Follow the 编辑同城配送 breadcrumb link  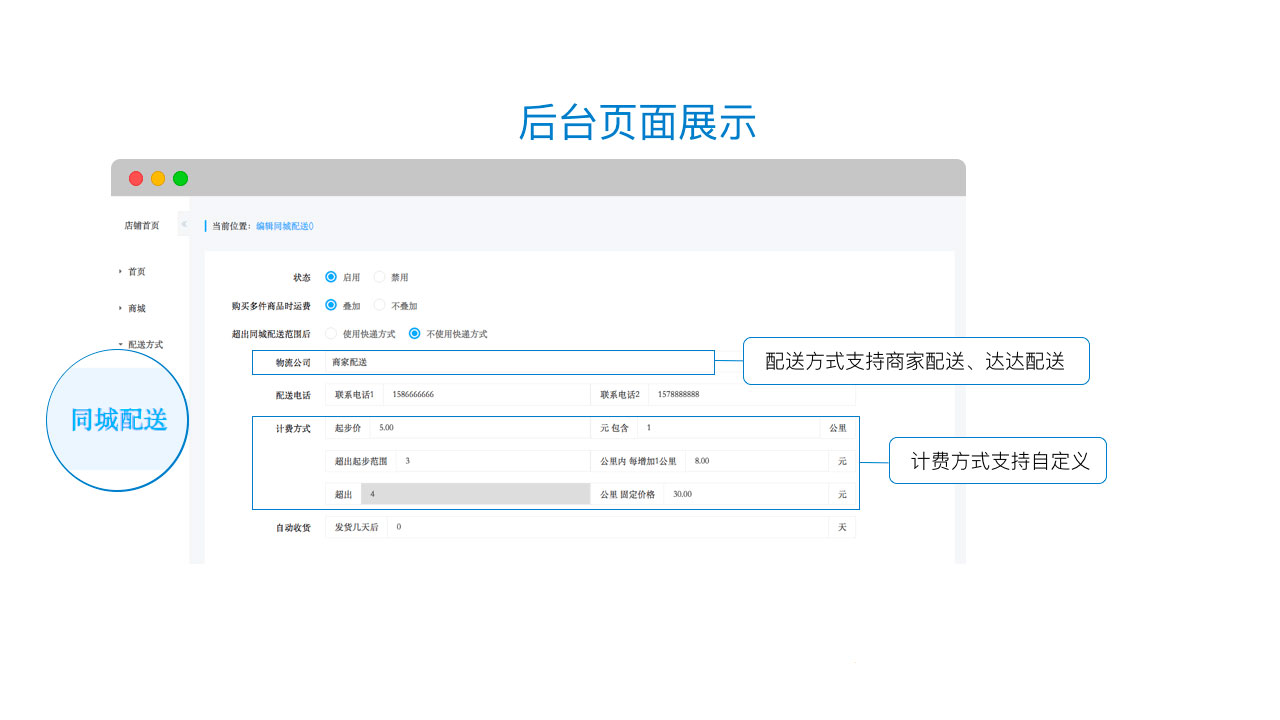284,226
